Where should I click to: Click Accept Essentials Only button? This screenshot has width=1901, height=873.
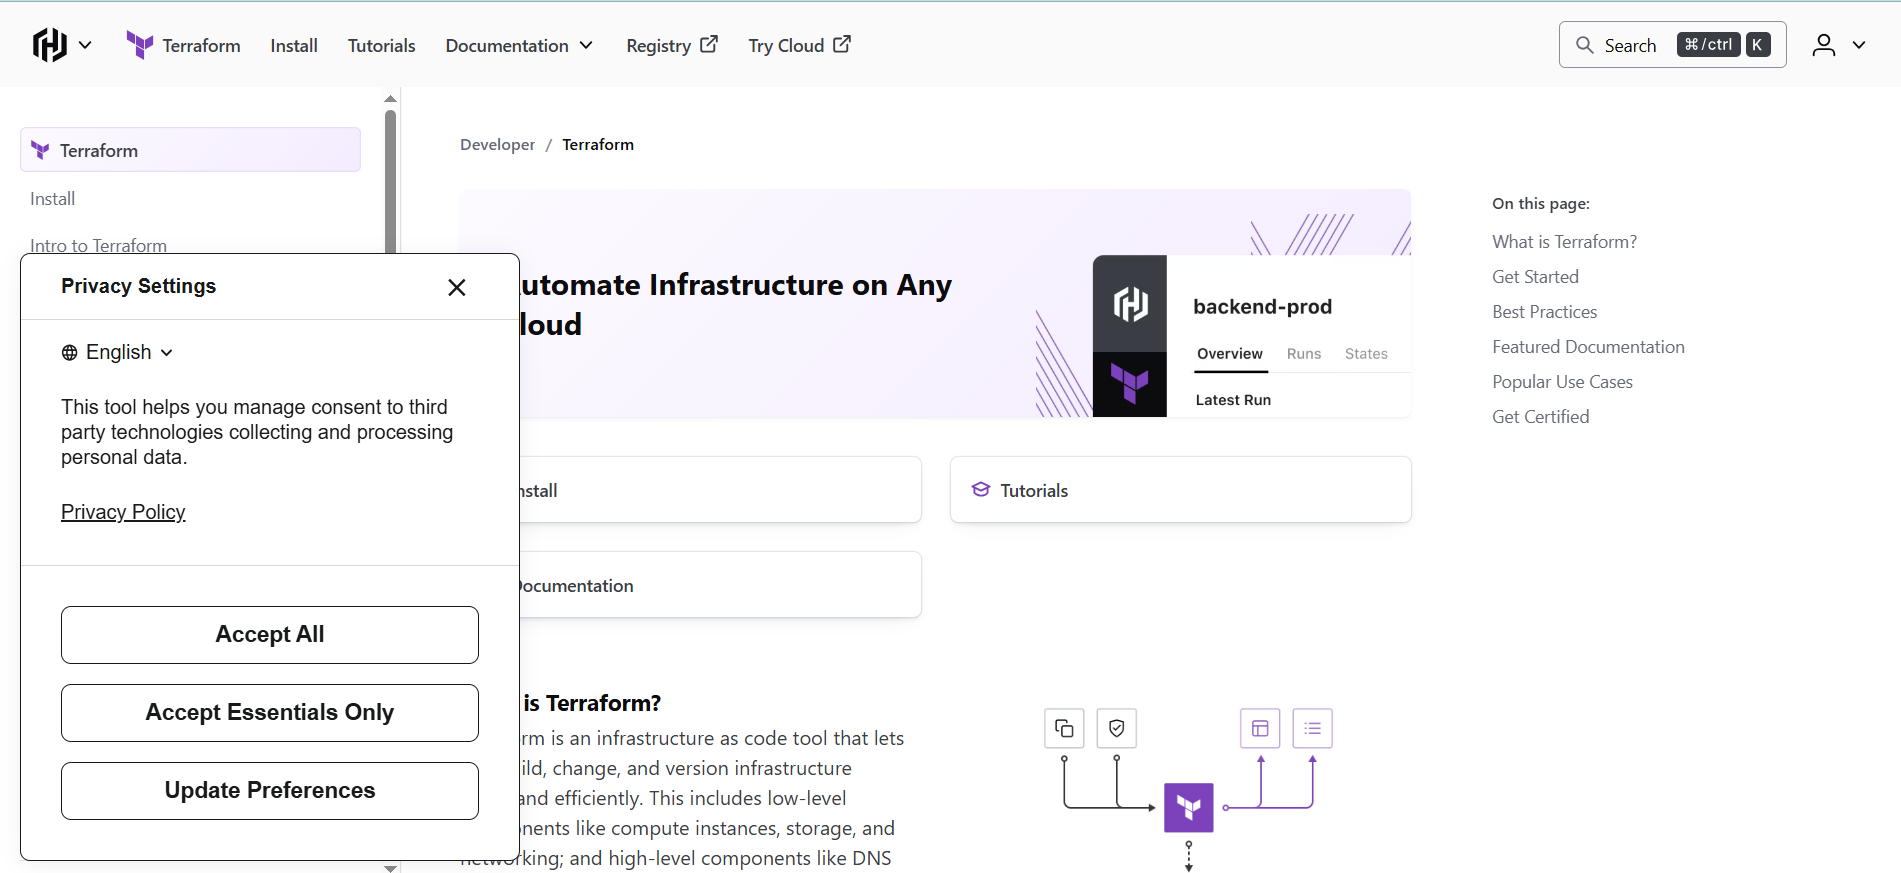[270, 713]
